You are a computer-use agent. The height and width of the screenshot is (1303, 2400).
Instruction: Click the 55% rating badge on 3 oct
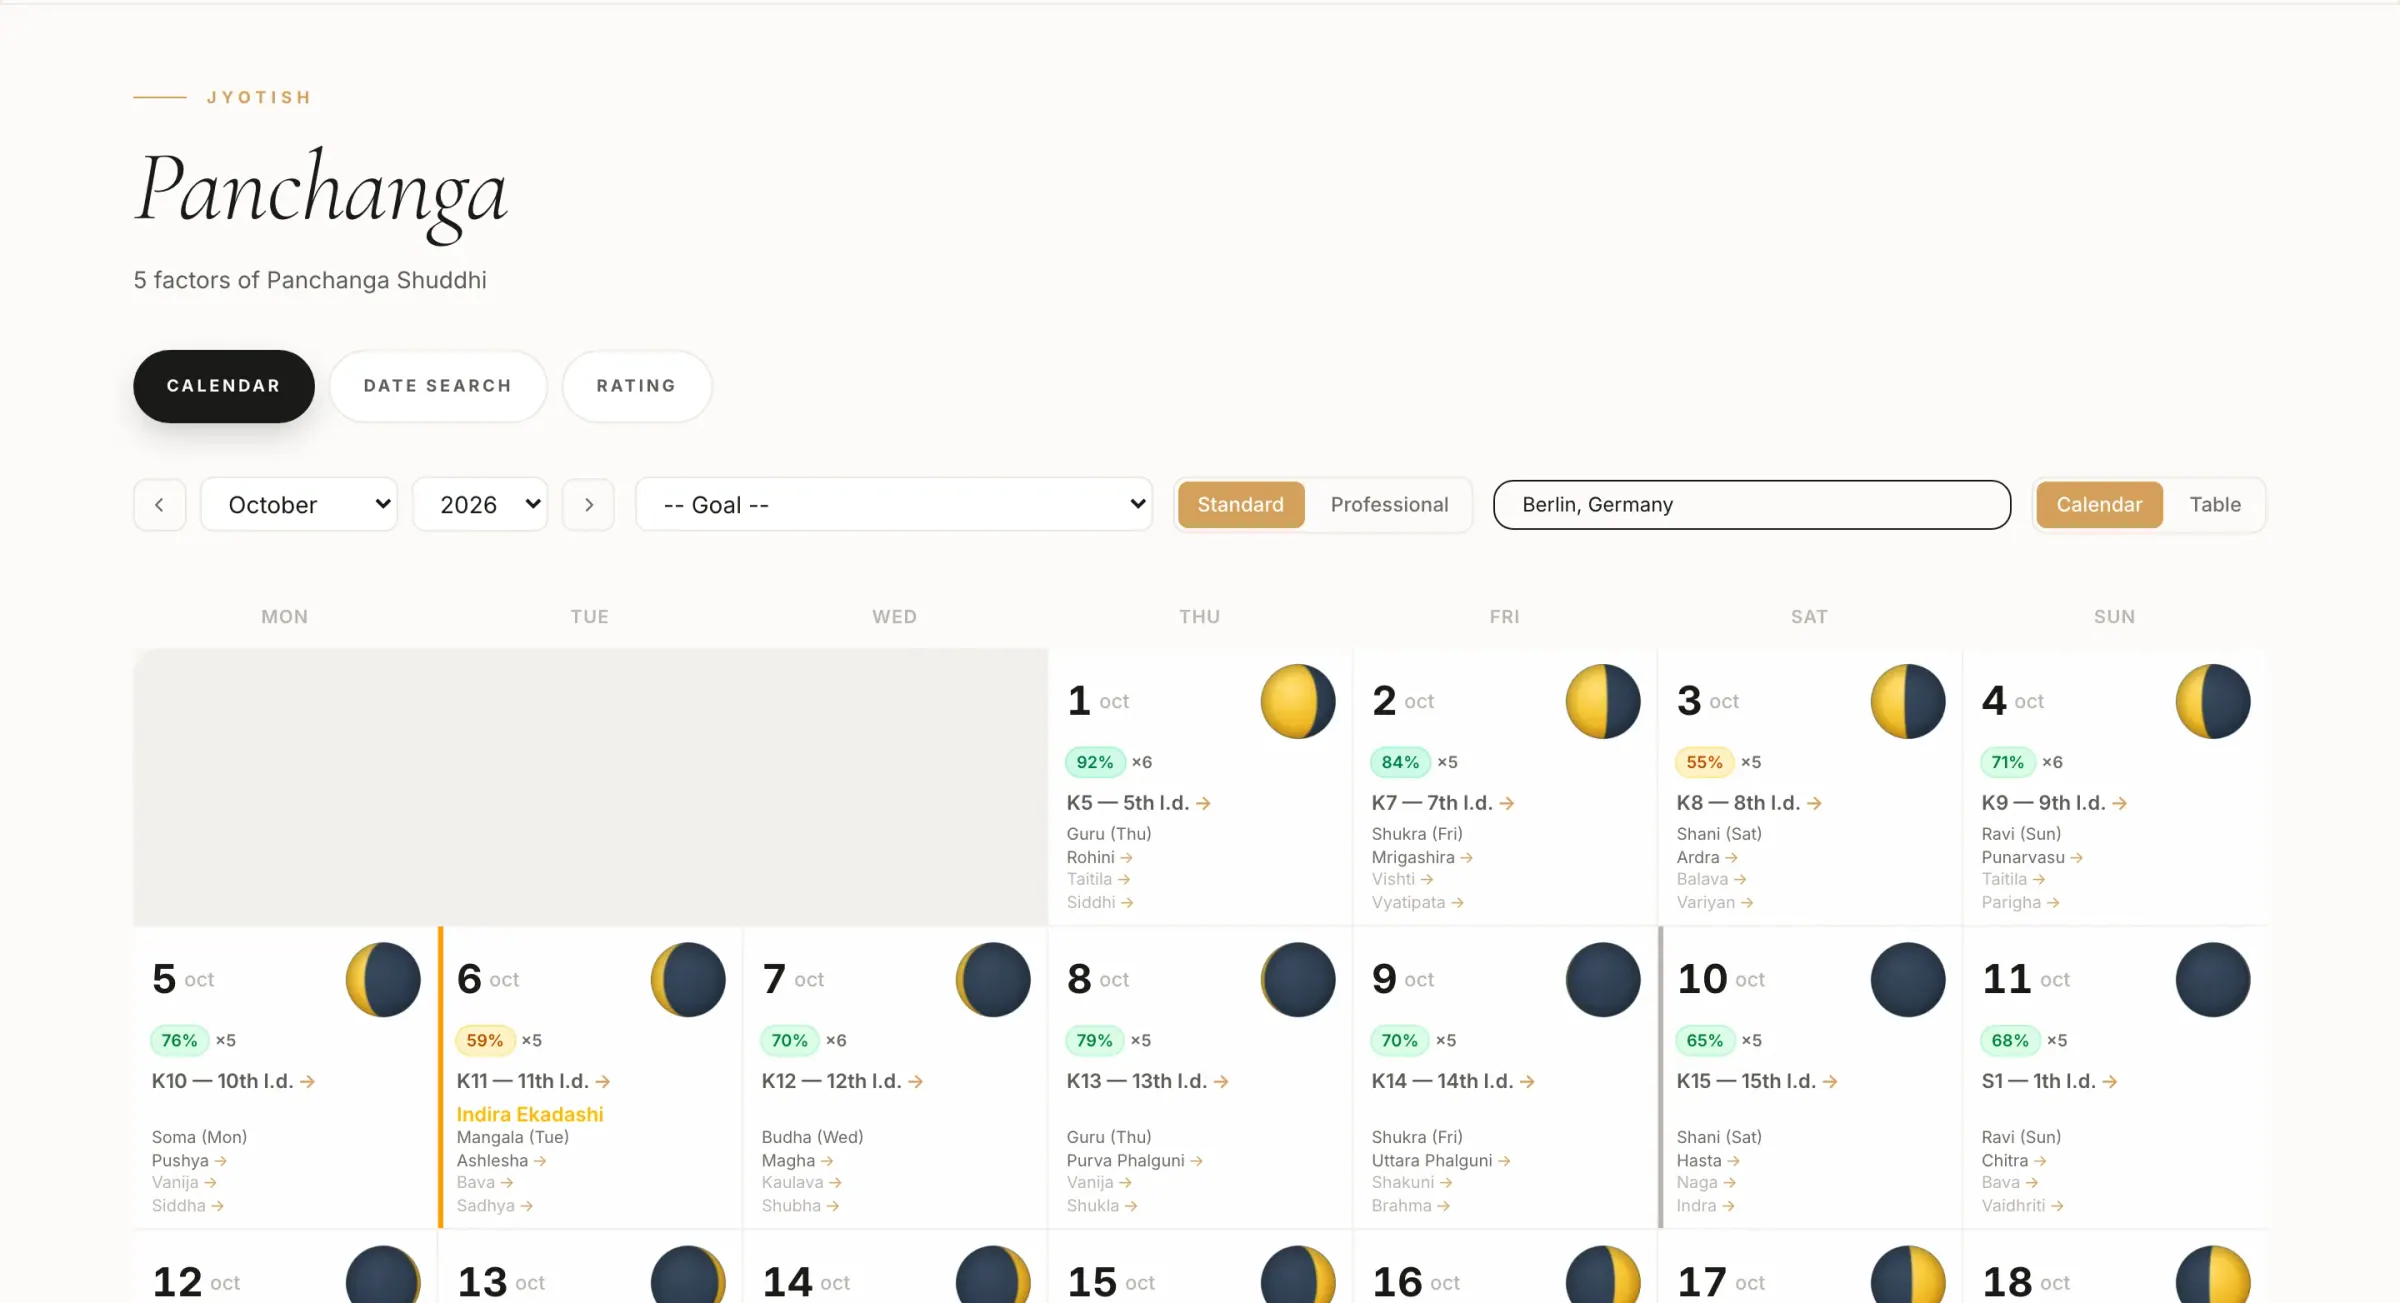(1704, 762)
